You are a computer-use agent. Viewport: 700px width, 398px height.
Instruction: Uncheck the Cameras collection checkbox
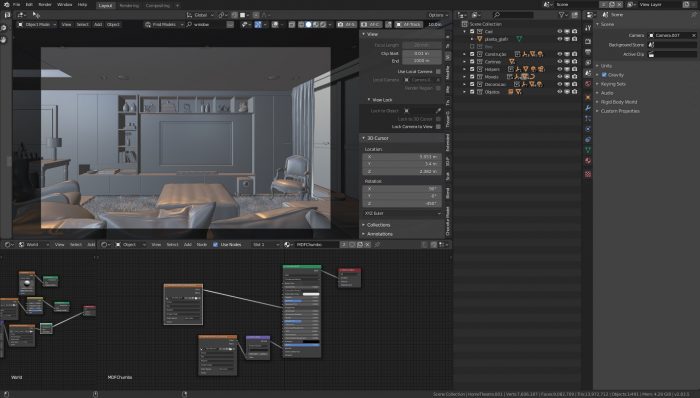472,62
